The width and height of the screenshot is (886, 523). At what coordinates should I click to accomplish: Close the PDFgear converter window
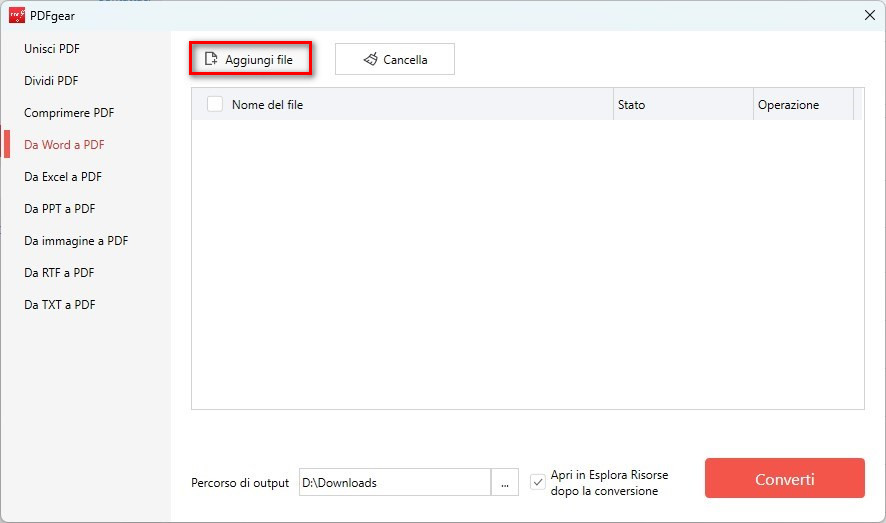click(870, 15)
